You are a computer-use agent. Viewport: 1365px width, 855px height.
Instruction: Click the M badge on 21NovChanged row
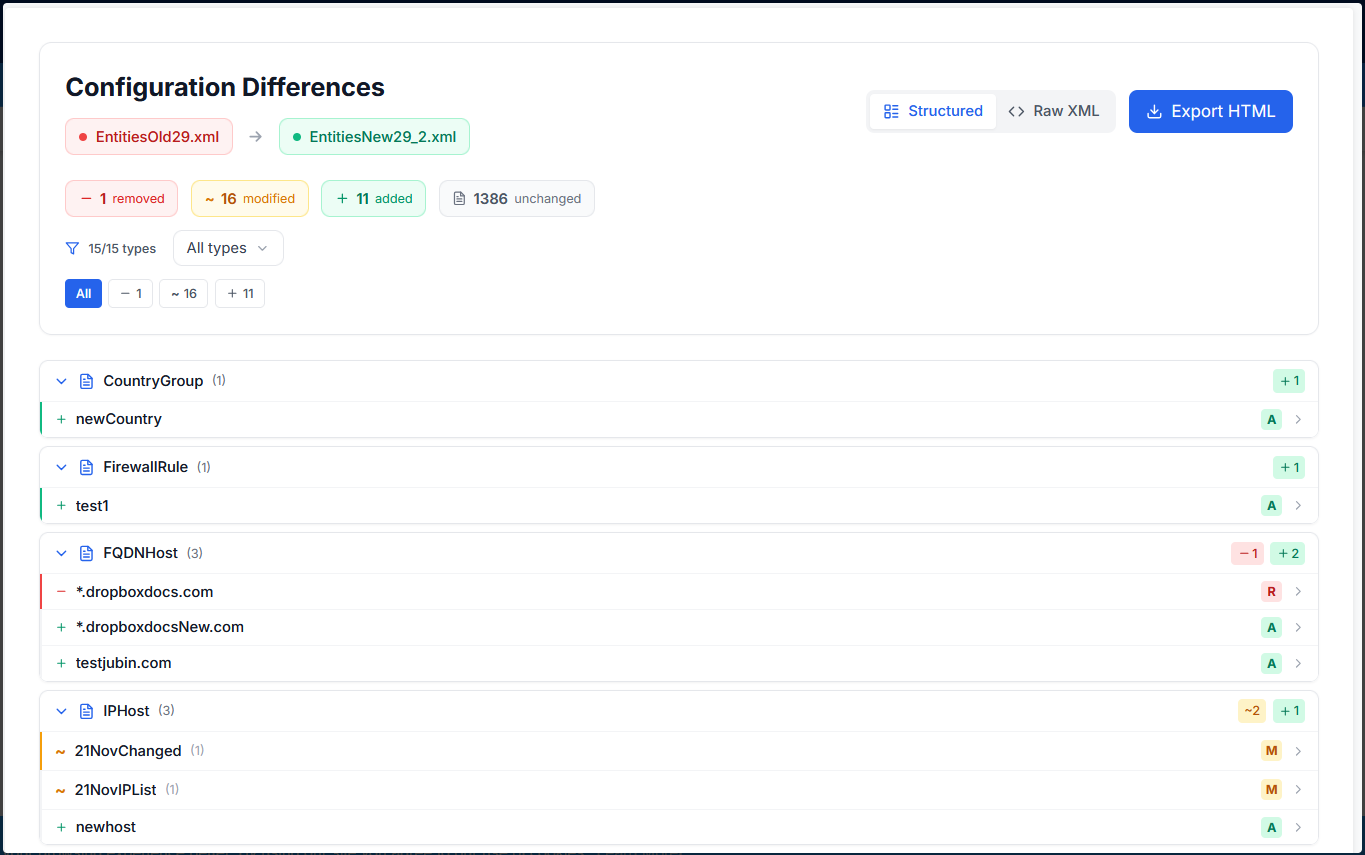1271,751
